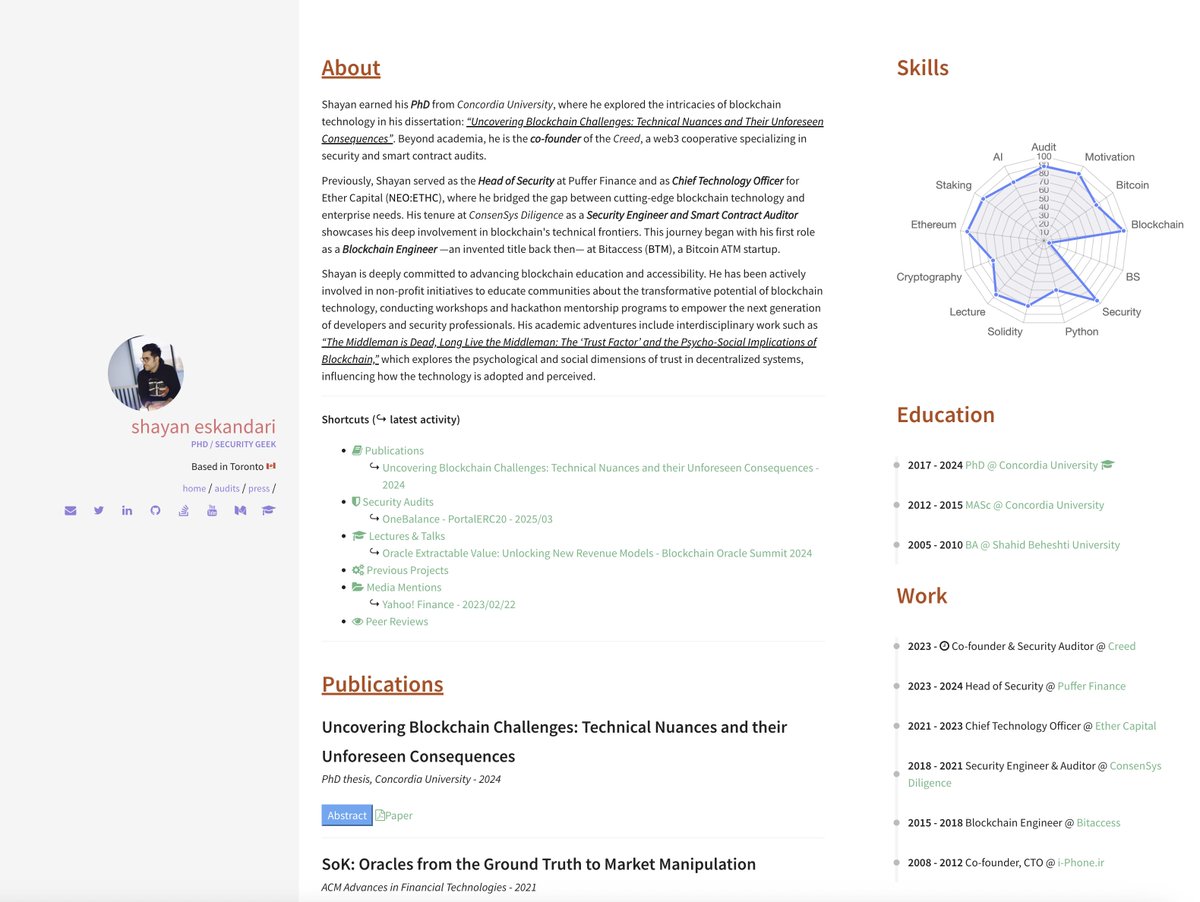The height and width of the screenshot is (902, 1200).
Task: Click the Publications section heading
Action: click(x=382, y=684)
